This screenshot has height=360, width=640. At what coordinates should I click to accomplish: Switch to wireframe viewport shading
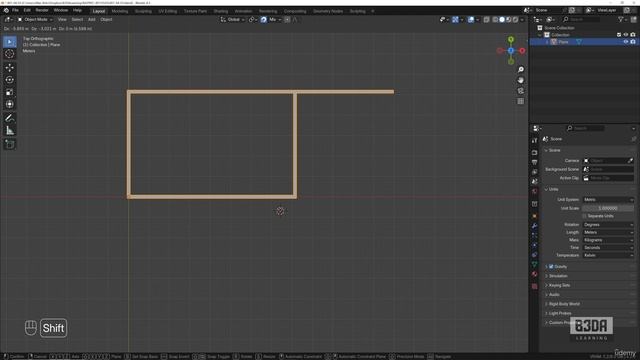coord(495,20)
